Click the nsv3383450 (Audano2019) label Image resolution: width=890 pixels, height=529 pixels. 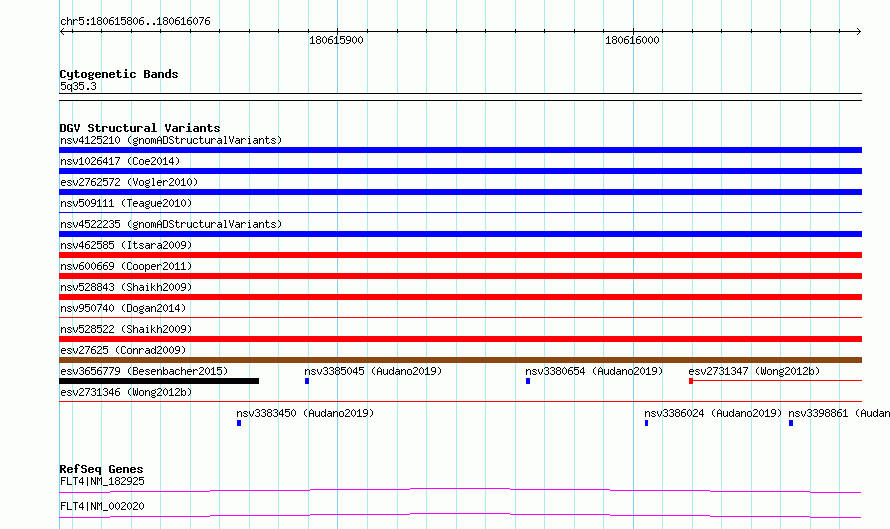[305, 413]
